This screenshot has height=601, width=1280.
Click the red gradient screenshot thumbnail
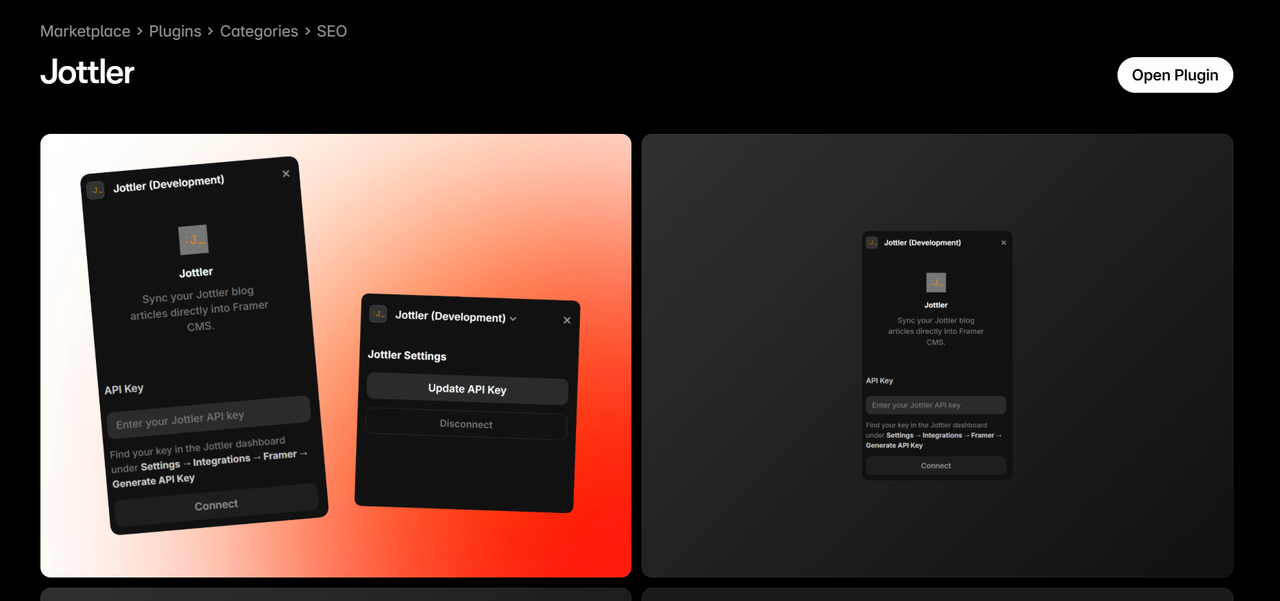335,355
